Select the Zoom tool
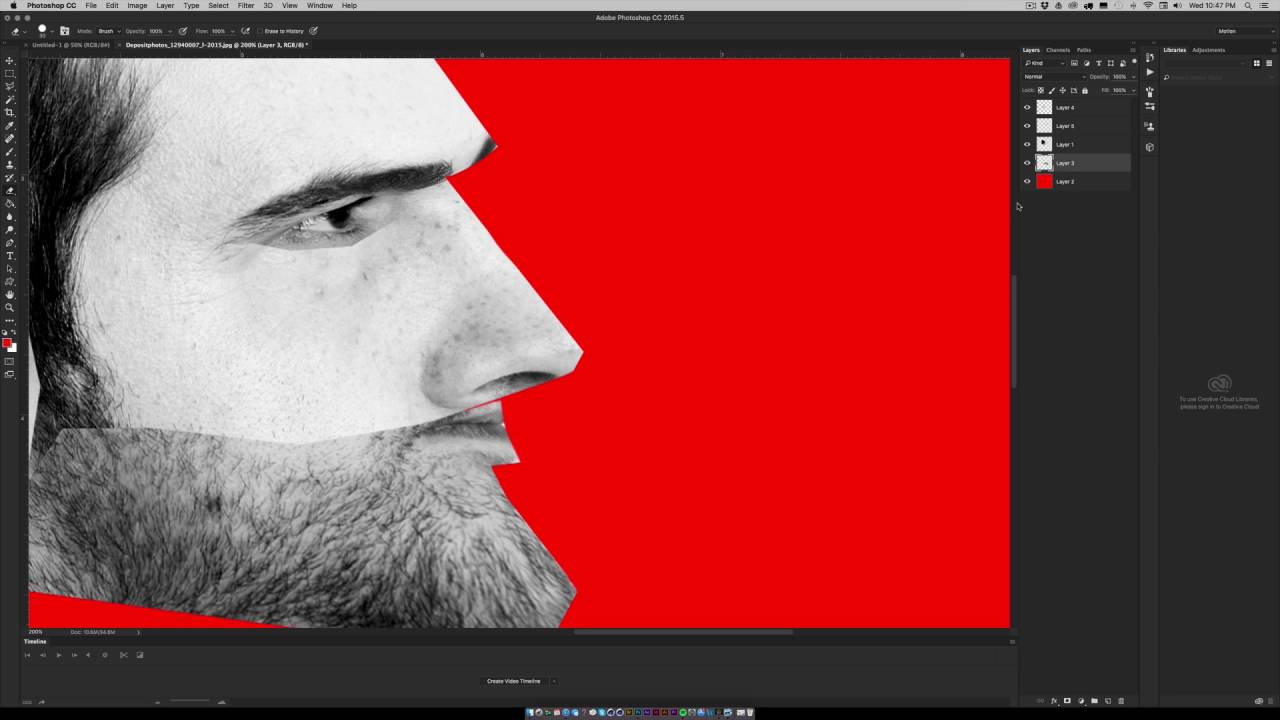1280x720 pixels. coord(10,308)
